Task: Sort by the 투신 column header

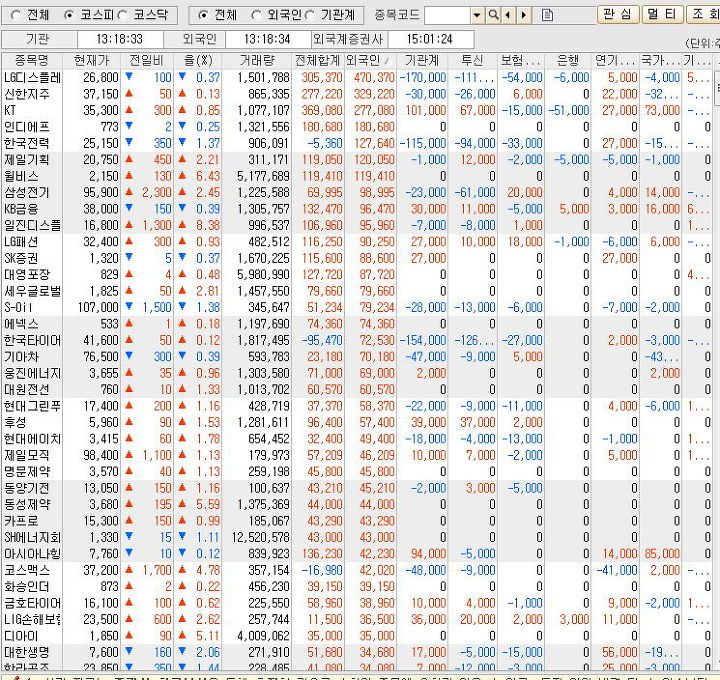Action: click(472, 60)
